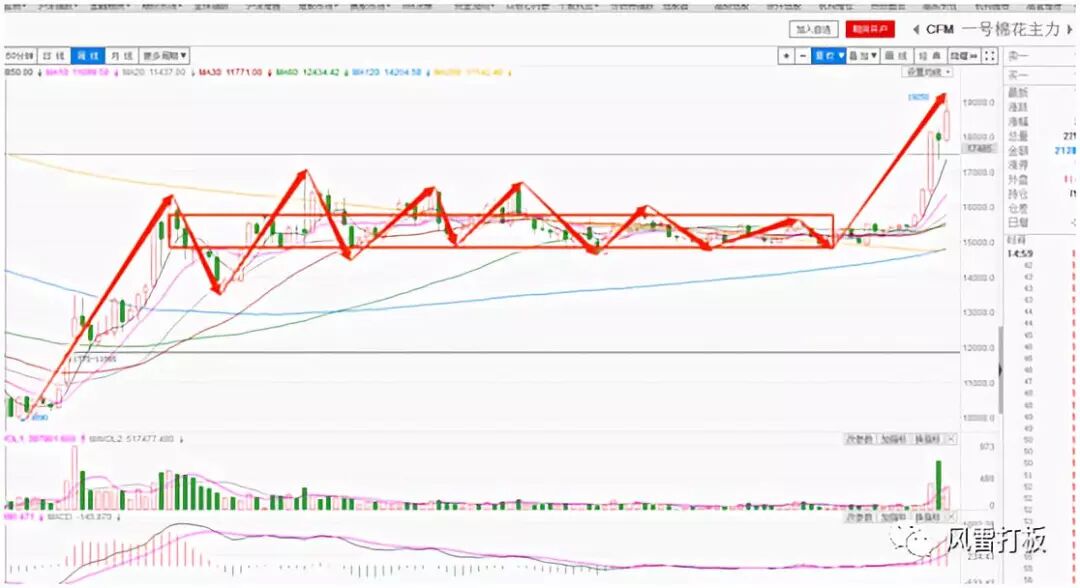Image resolution: width=1080 pixels, height=588 pixels.
Task: Click 加指标 in the MACD indicator panel
Action: [893, 517]
